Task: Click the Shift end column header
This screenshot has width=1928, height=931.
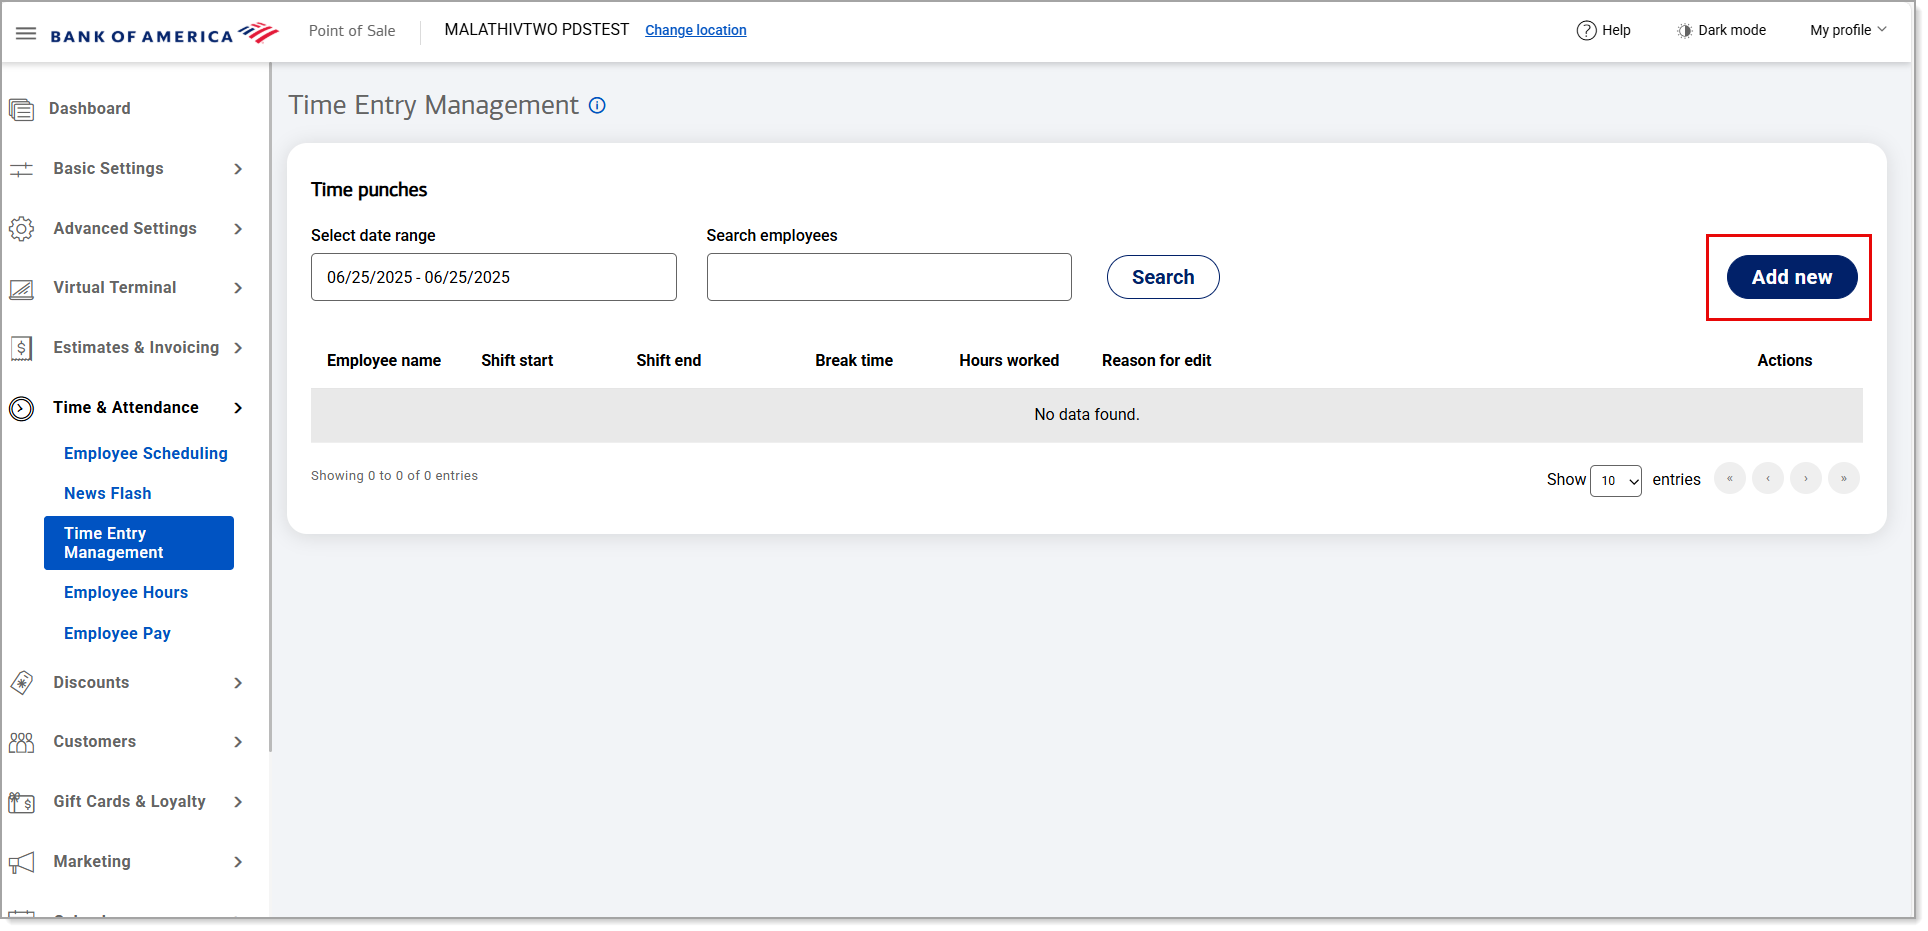Action: pyautogui.click(x=669, y=360)
